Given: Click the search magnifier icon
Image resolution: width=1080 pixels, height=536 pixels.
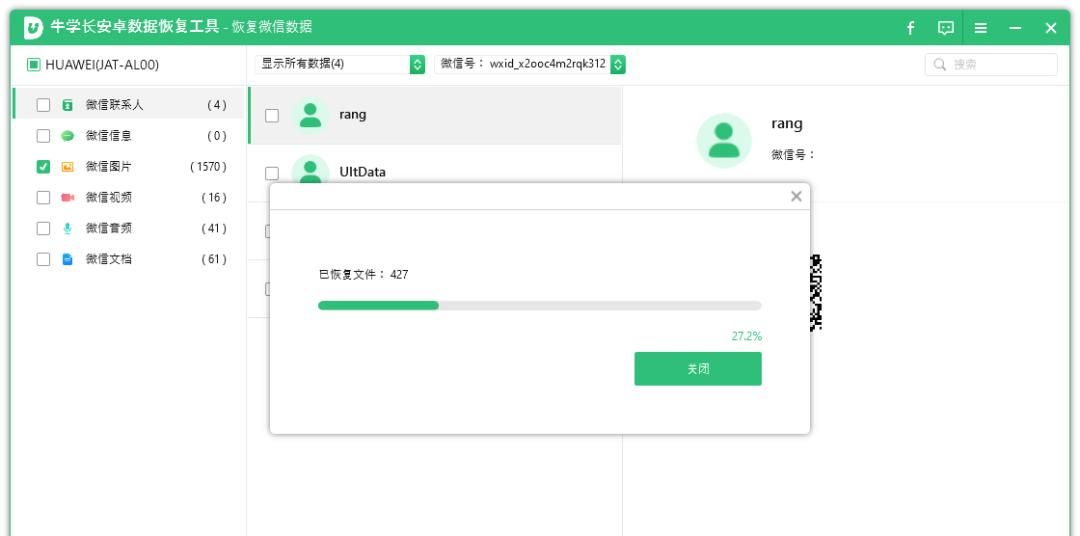Looking at the screenshot, I should [x=939, y=65].
